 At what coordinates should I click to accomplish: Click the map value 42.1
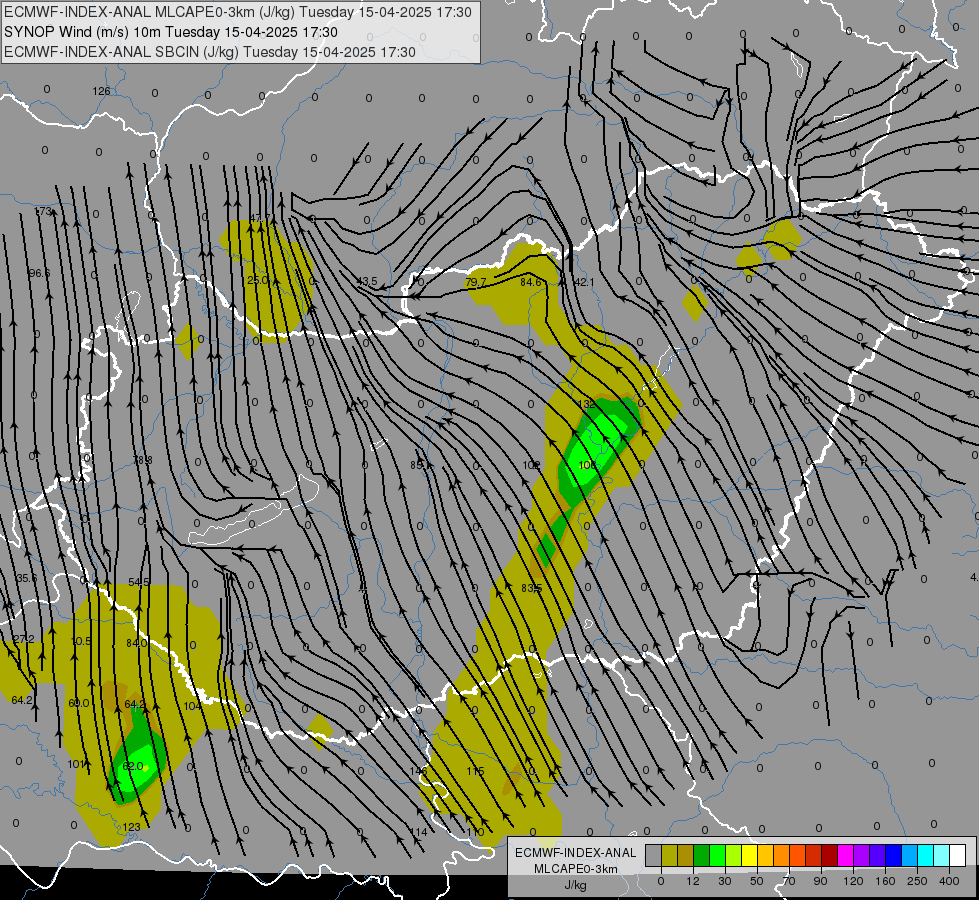584,282
